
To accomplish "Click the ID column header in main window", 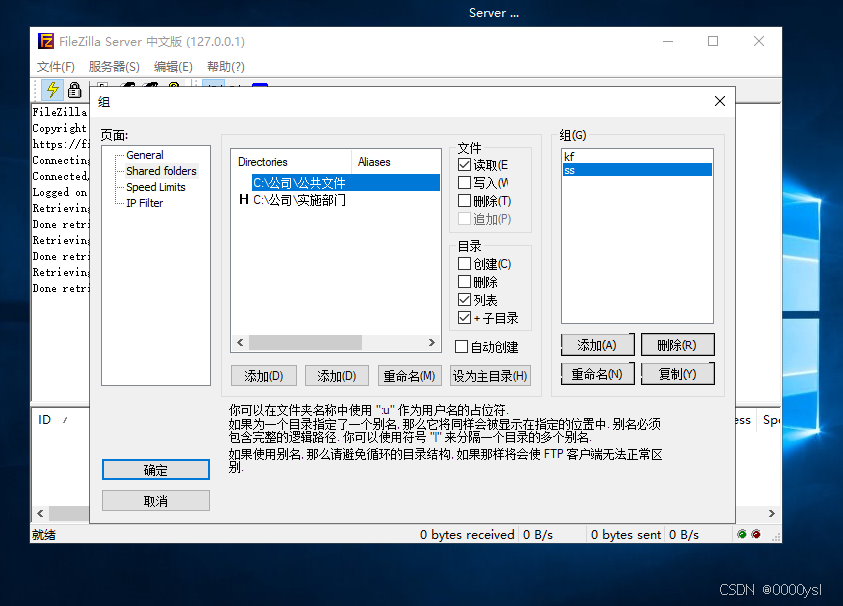I will coord(45,420).
